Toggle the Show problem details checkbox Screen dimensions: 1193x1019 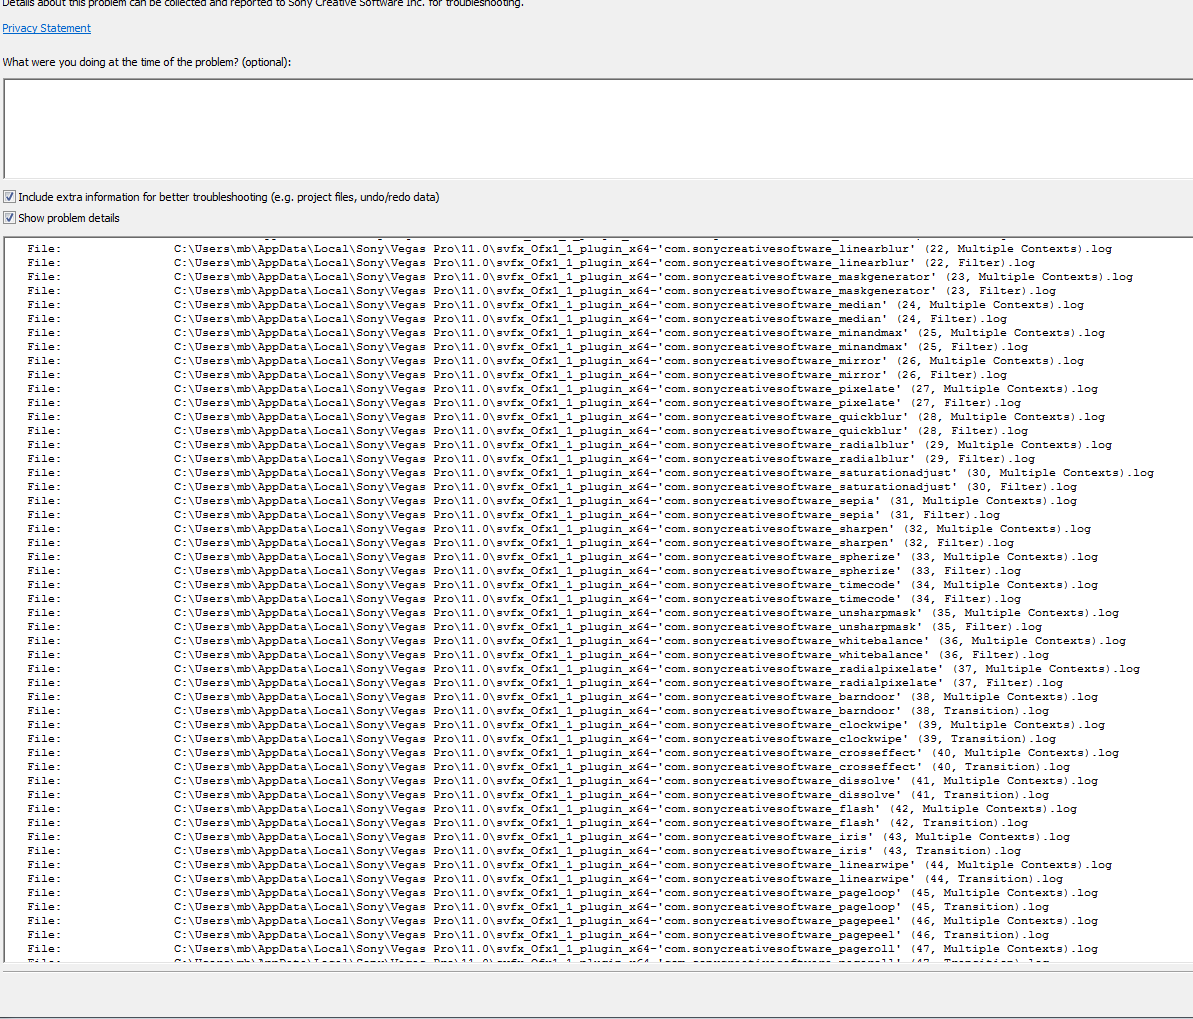[x=9, y=218]
